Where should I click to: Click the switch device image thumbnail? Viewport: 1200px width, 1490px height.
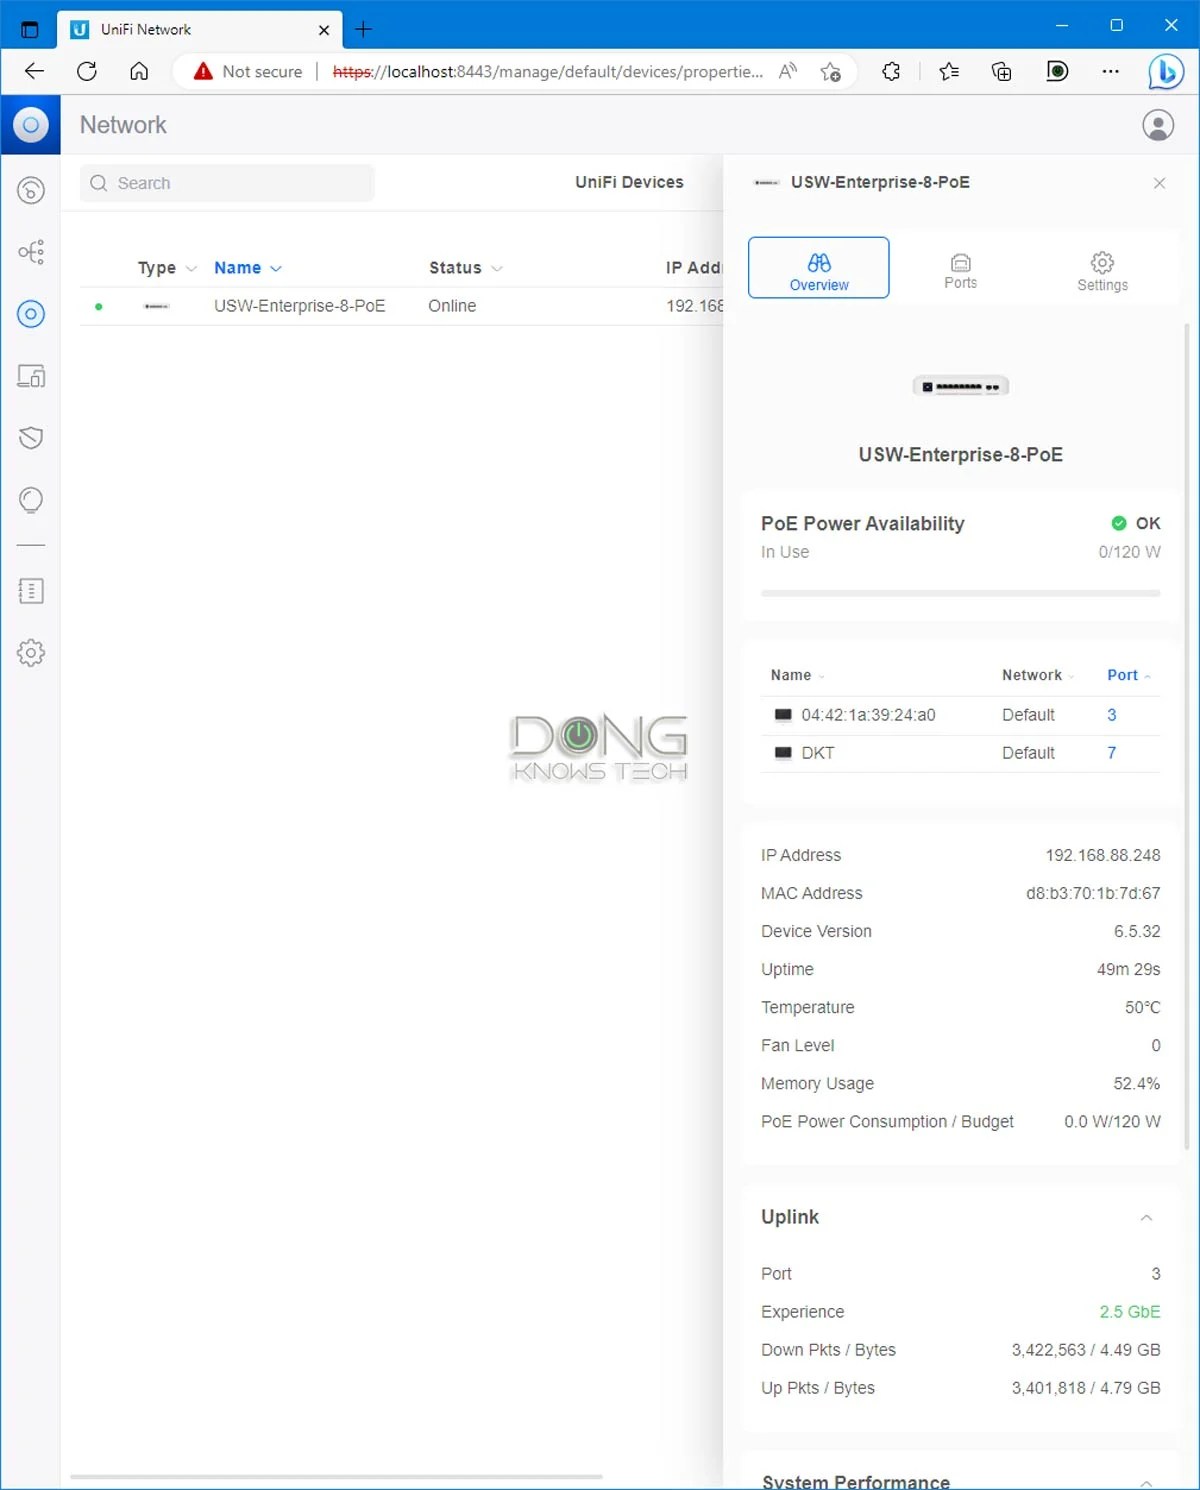pos(960,386)
